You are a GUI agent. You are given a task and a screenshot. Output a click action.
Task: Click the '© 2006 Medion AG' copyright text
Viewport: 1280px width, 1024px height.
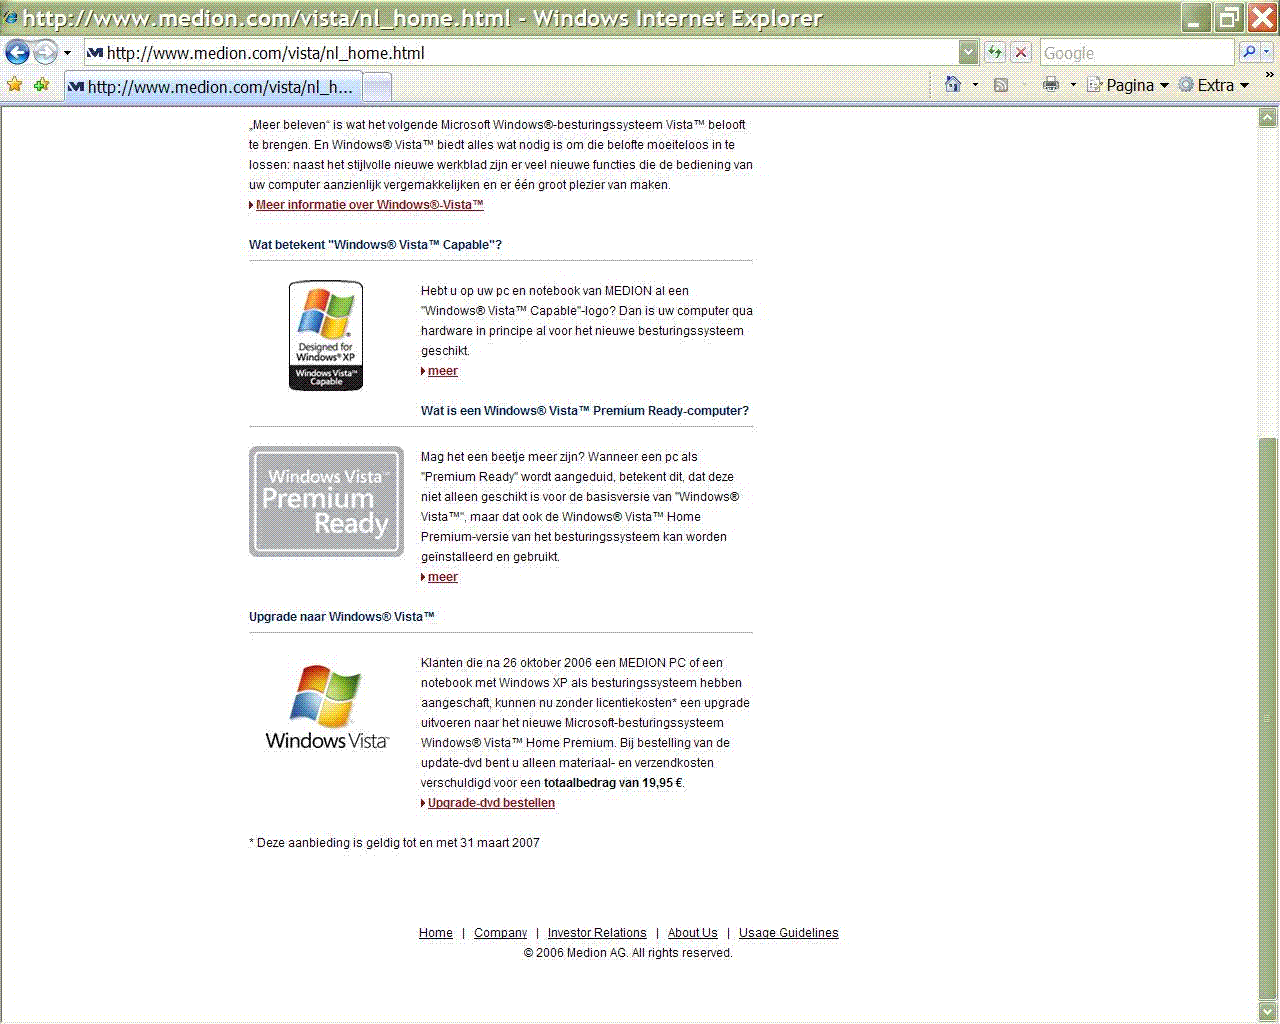pos(628,953)
